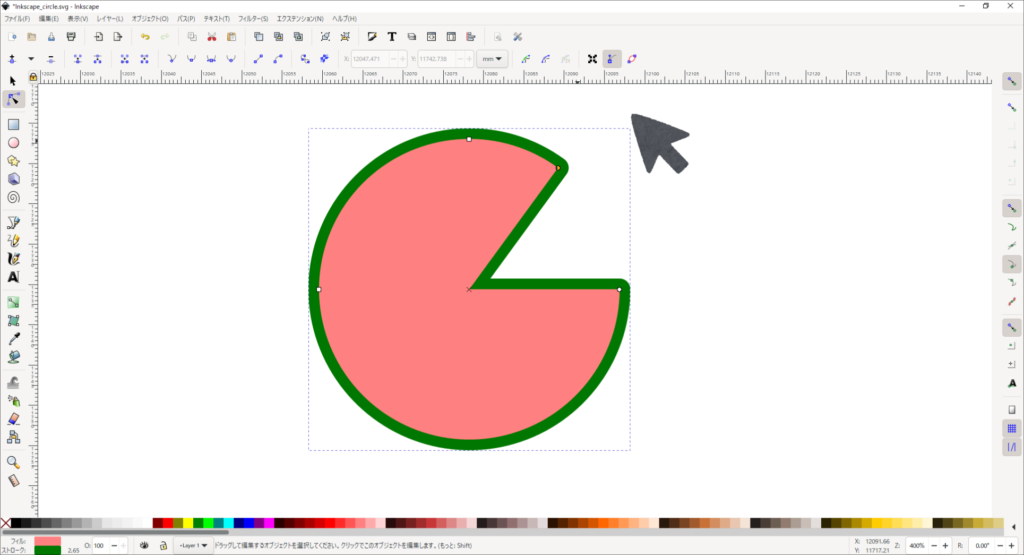Click the Save document icon
This screenshot has width=1024, height=555.
click(51, 37)
